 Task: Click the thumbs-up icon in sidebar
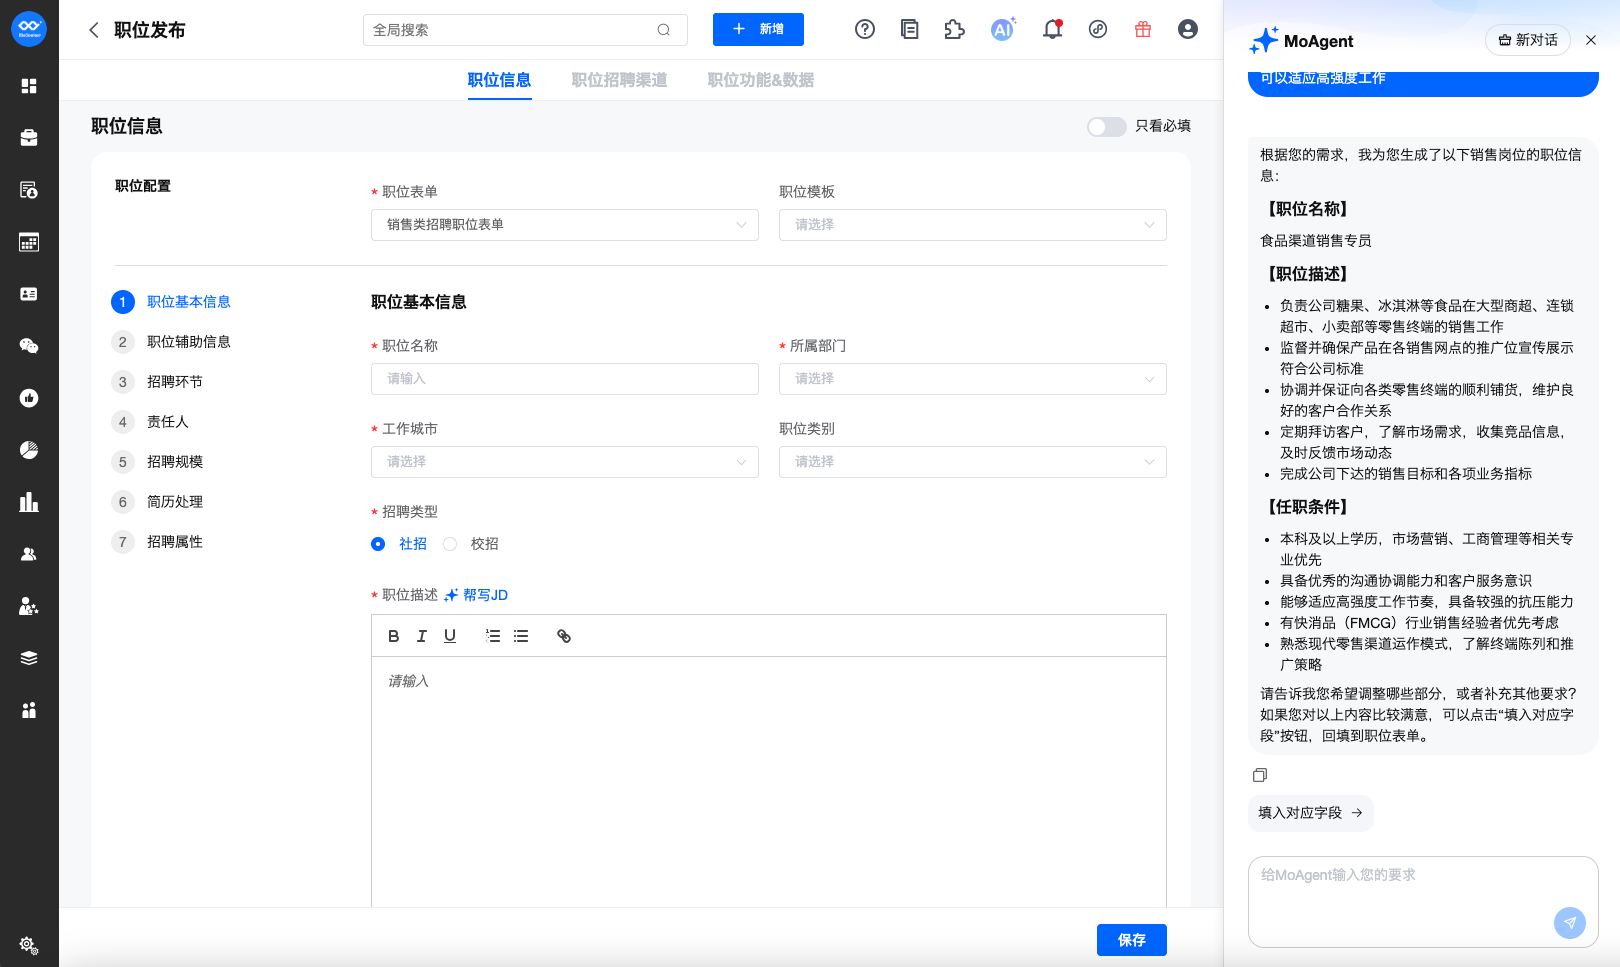29,398
